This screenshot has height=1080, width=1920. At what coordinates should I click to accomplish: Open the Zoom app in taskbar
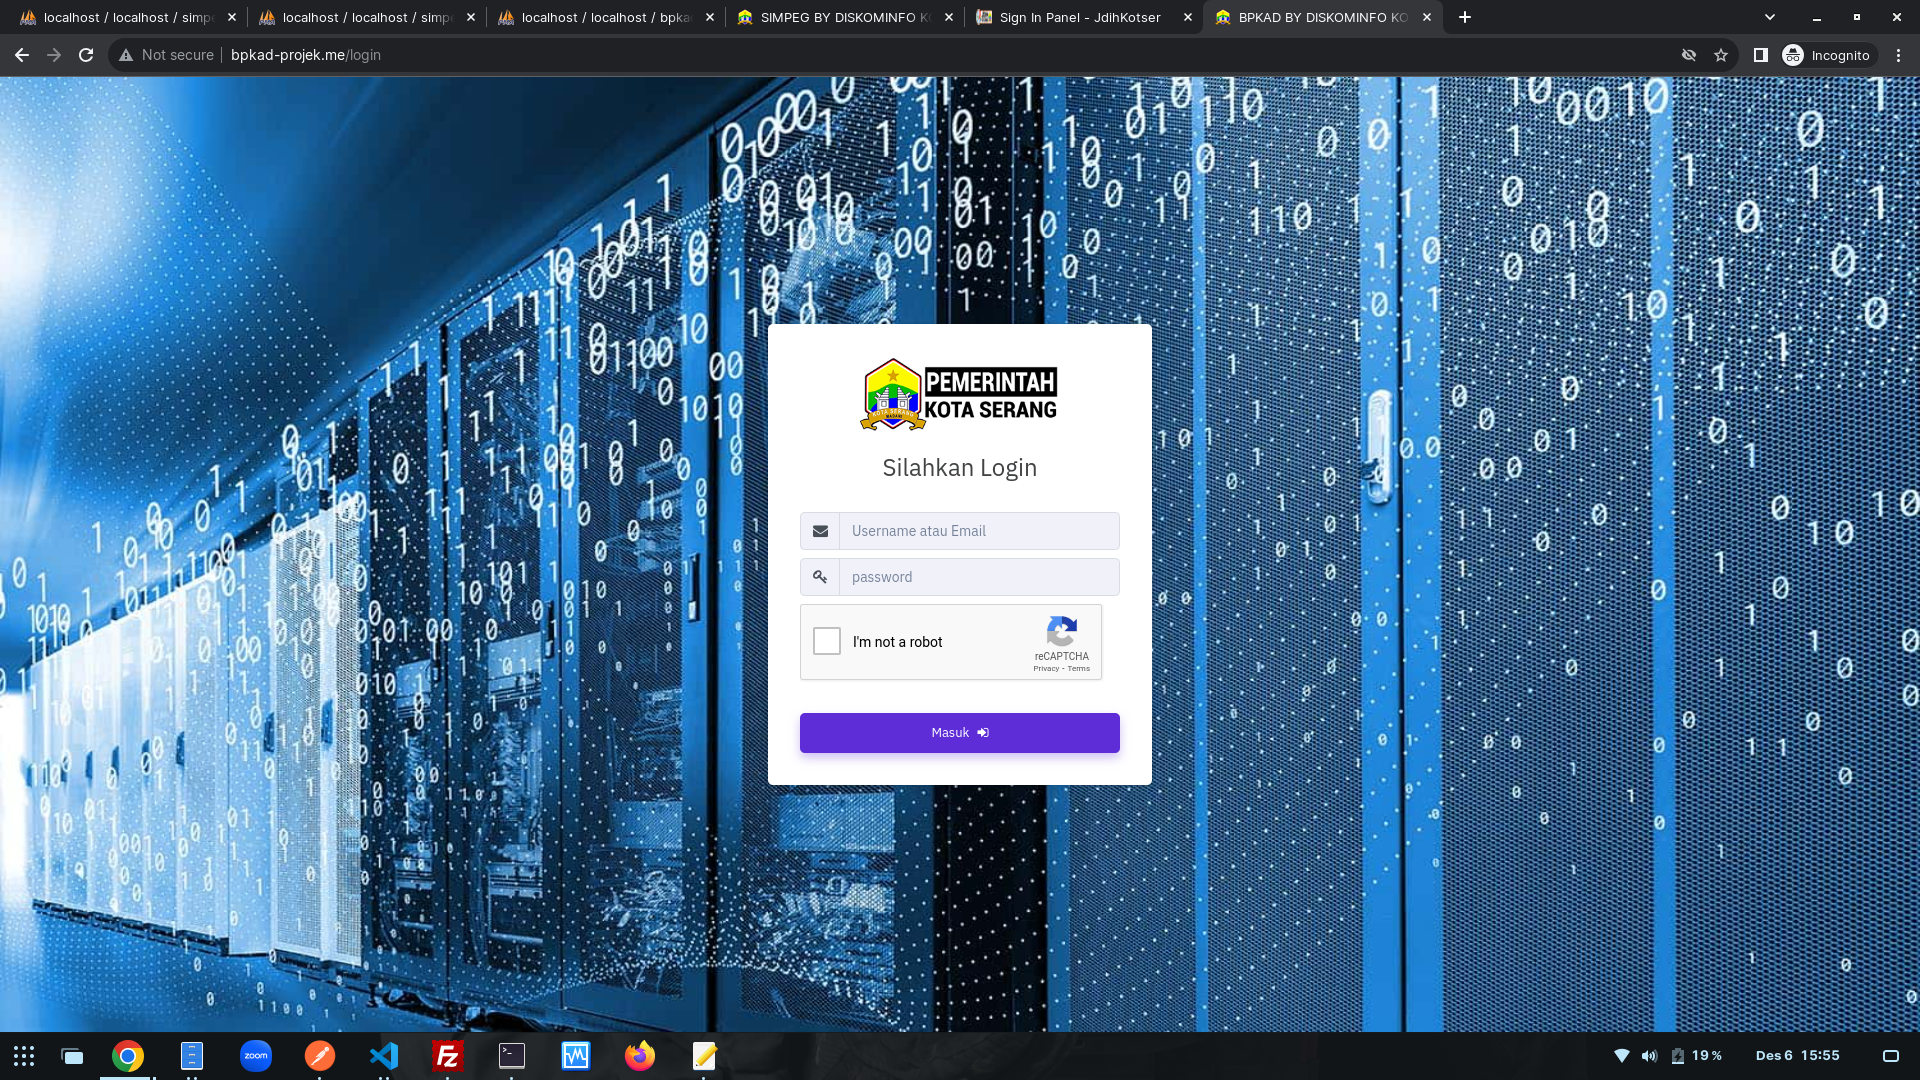pyautogui.click(x=256, y=1056)
